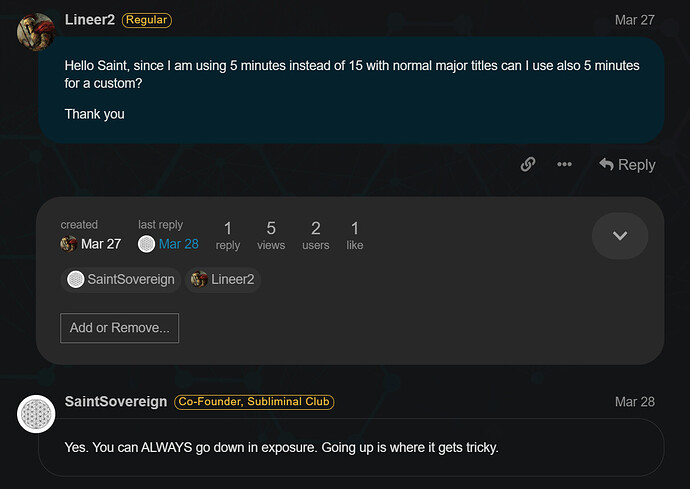The image size is (690, 489).
Task: Click the 1 reply count
Action: coord(228,235)
